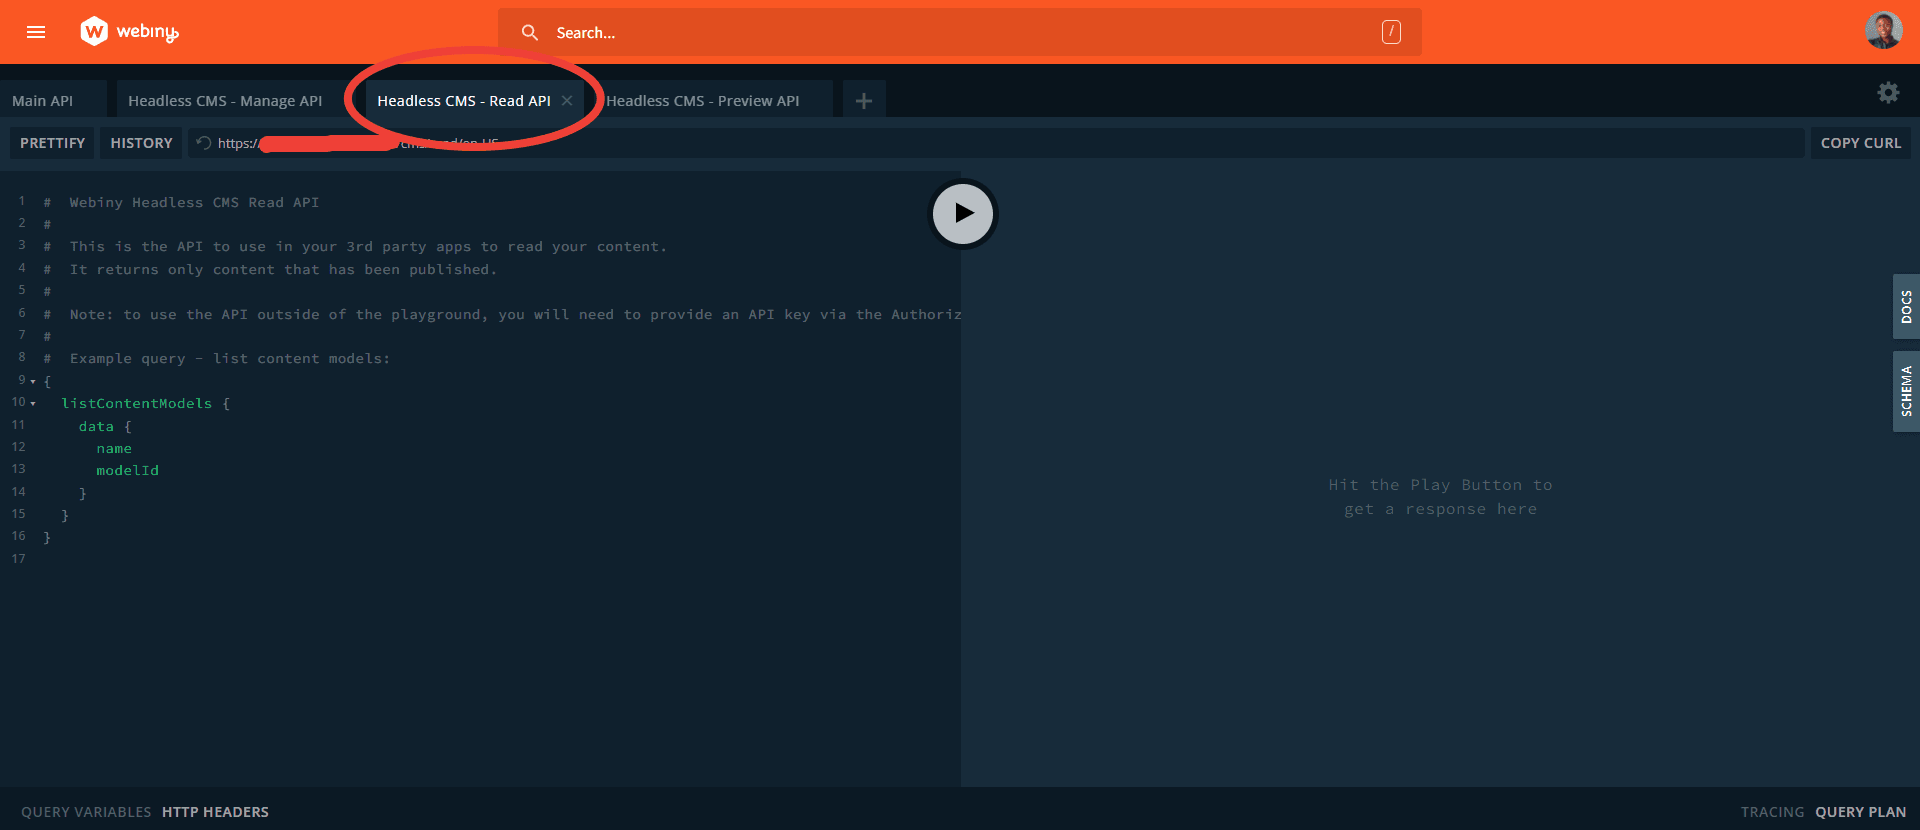Click the COPY CURL button
Viewport: 1920px width, 830px height.
tap(1861, 143)
